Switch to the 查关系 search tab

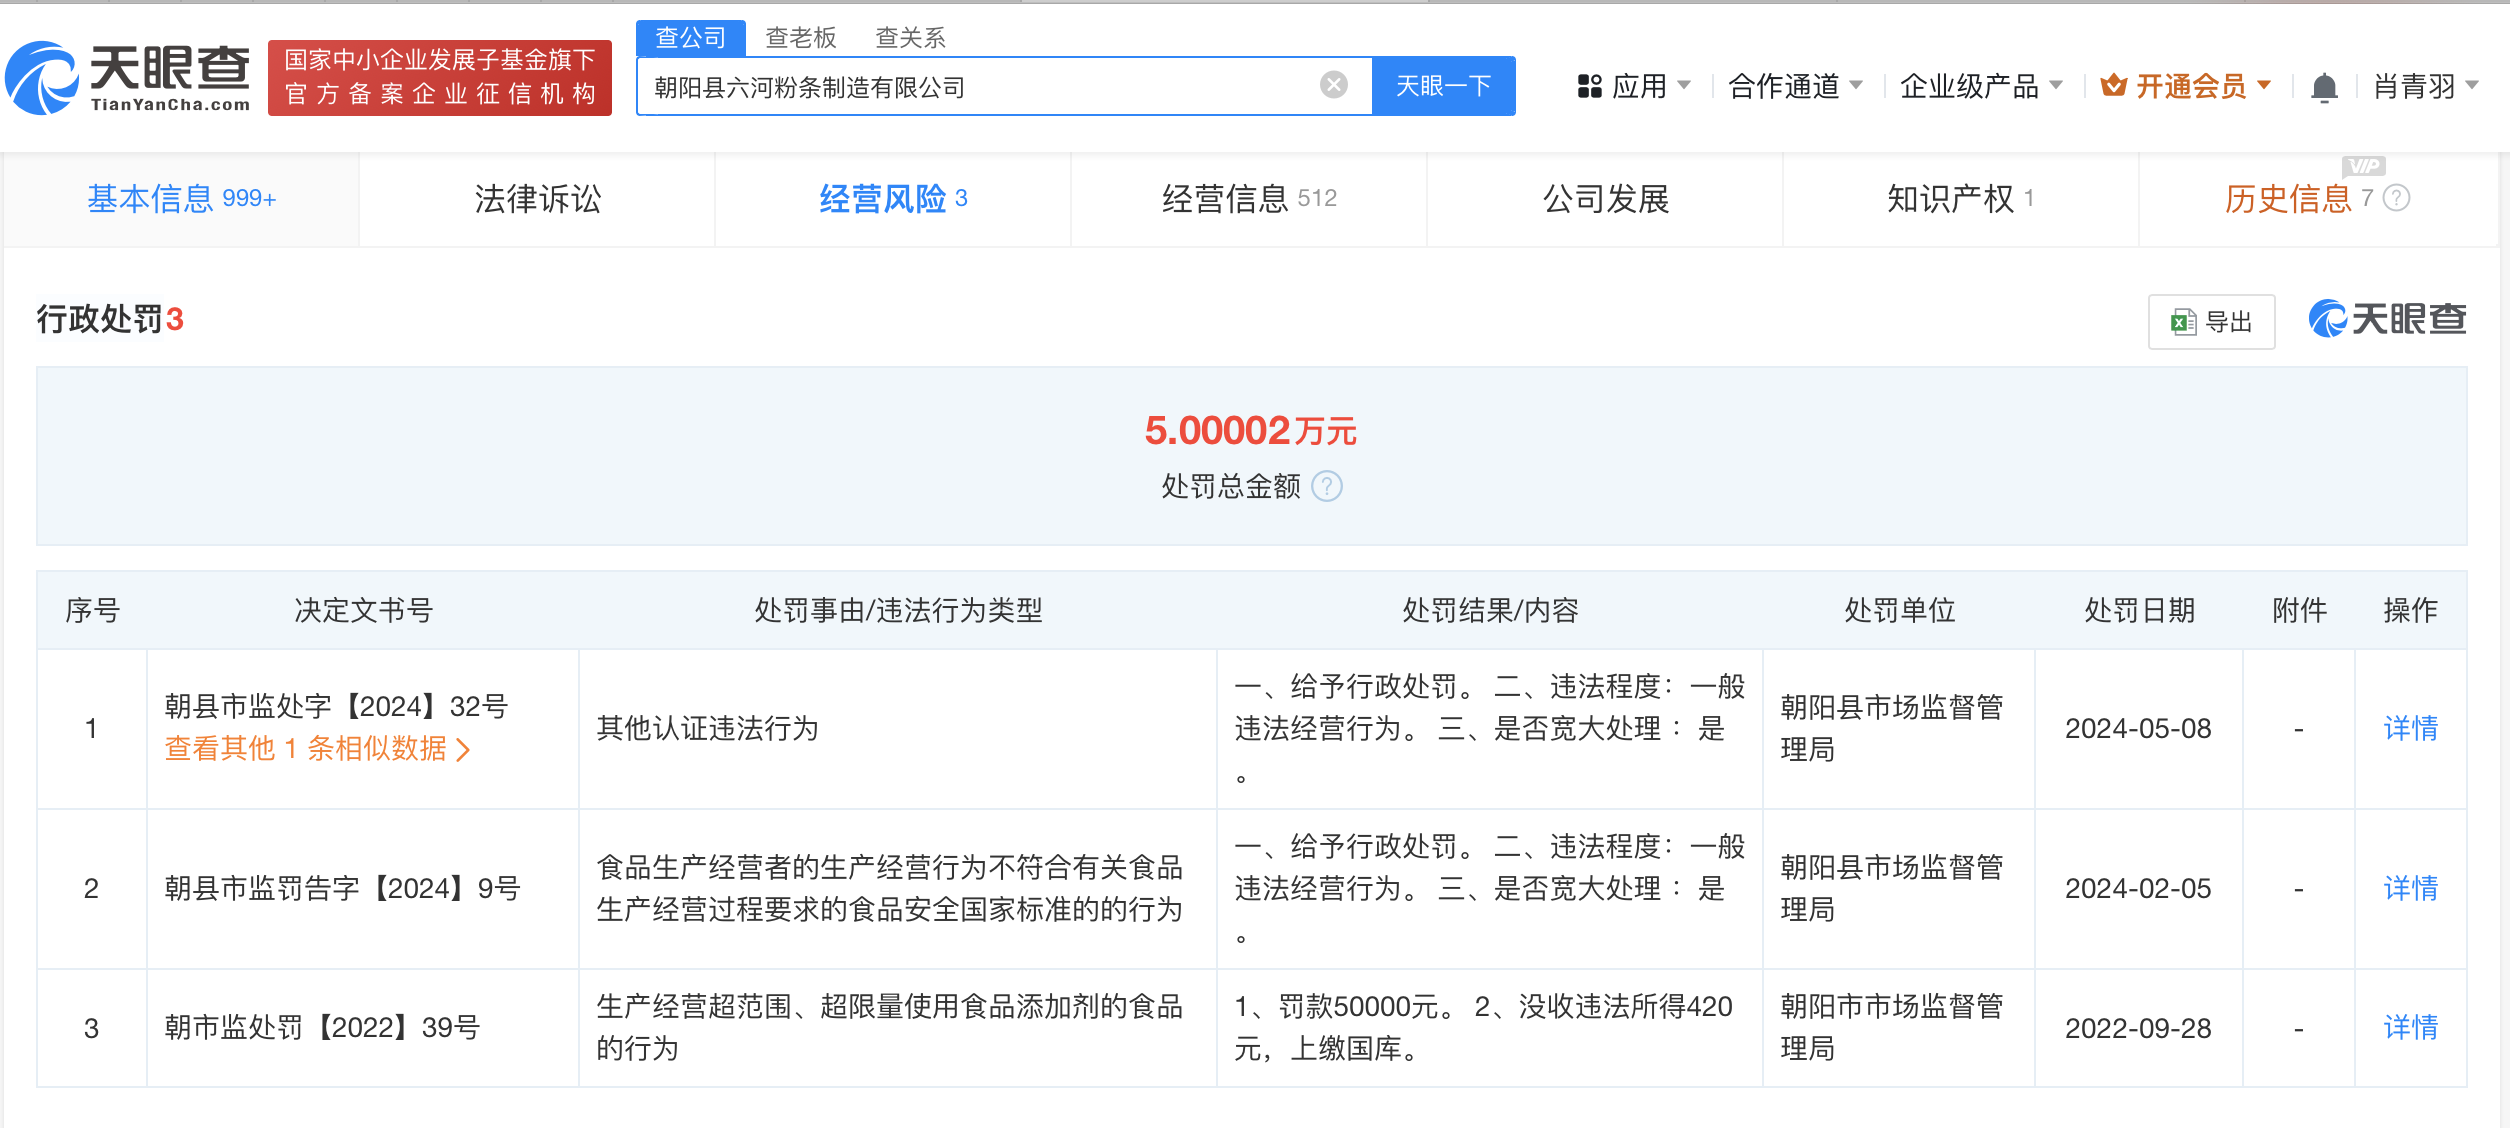(910, 38)
